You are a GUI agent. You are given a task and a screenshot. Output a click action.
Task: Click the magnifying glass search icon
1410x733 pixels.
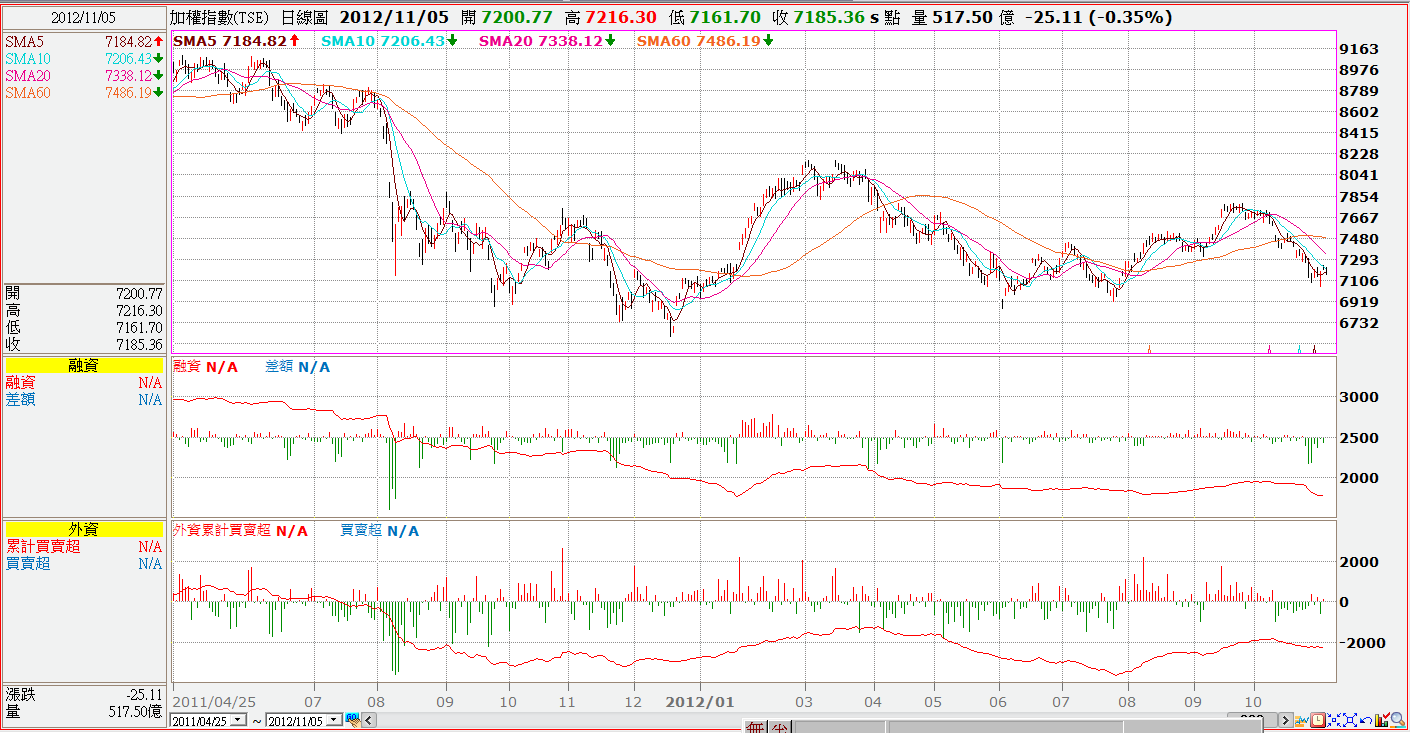click(x=1398, y=721)
